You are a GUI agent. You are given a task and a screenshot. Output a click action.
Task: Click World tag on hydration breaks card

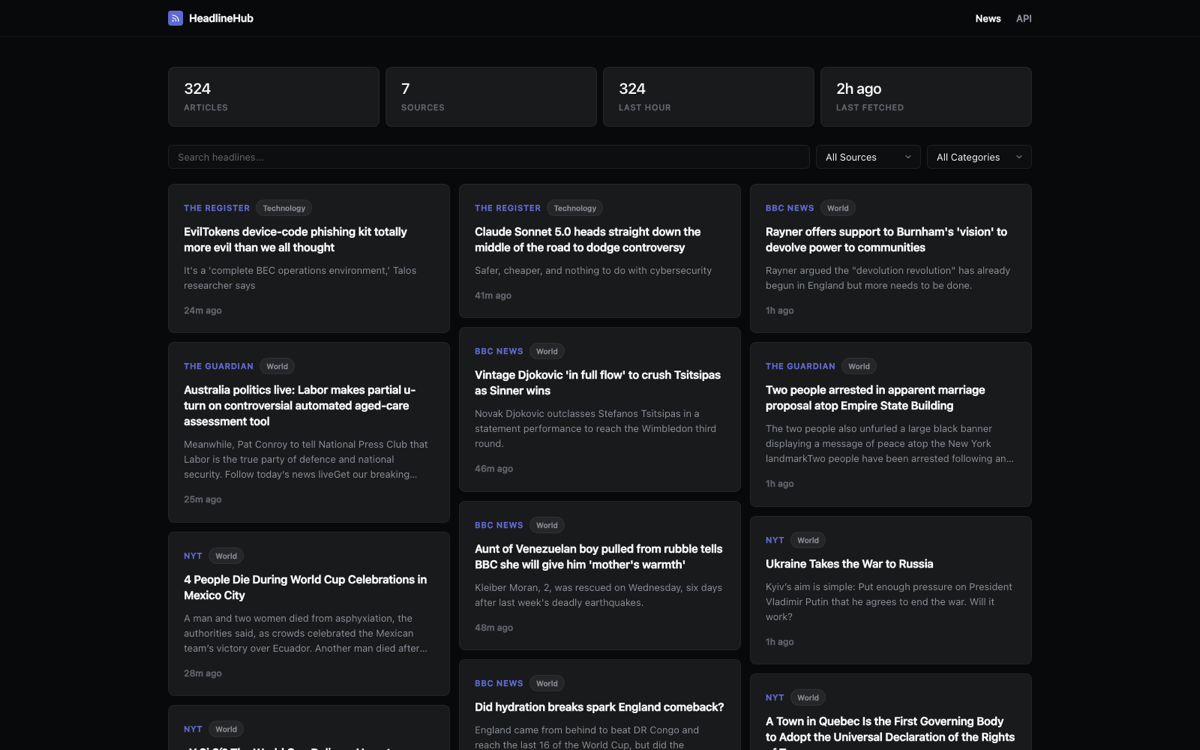(547, 683)
